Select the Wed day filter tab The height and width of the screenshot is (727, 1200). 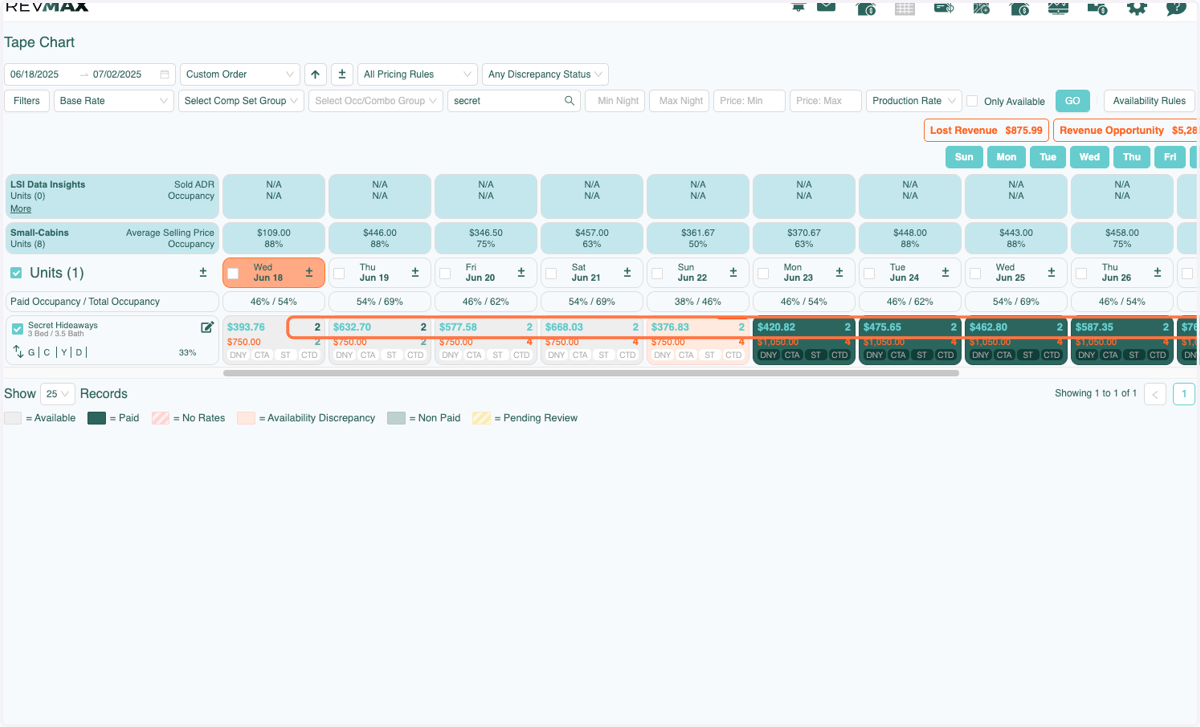click(x=1089, y=157)
